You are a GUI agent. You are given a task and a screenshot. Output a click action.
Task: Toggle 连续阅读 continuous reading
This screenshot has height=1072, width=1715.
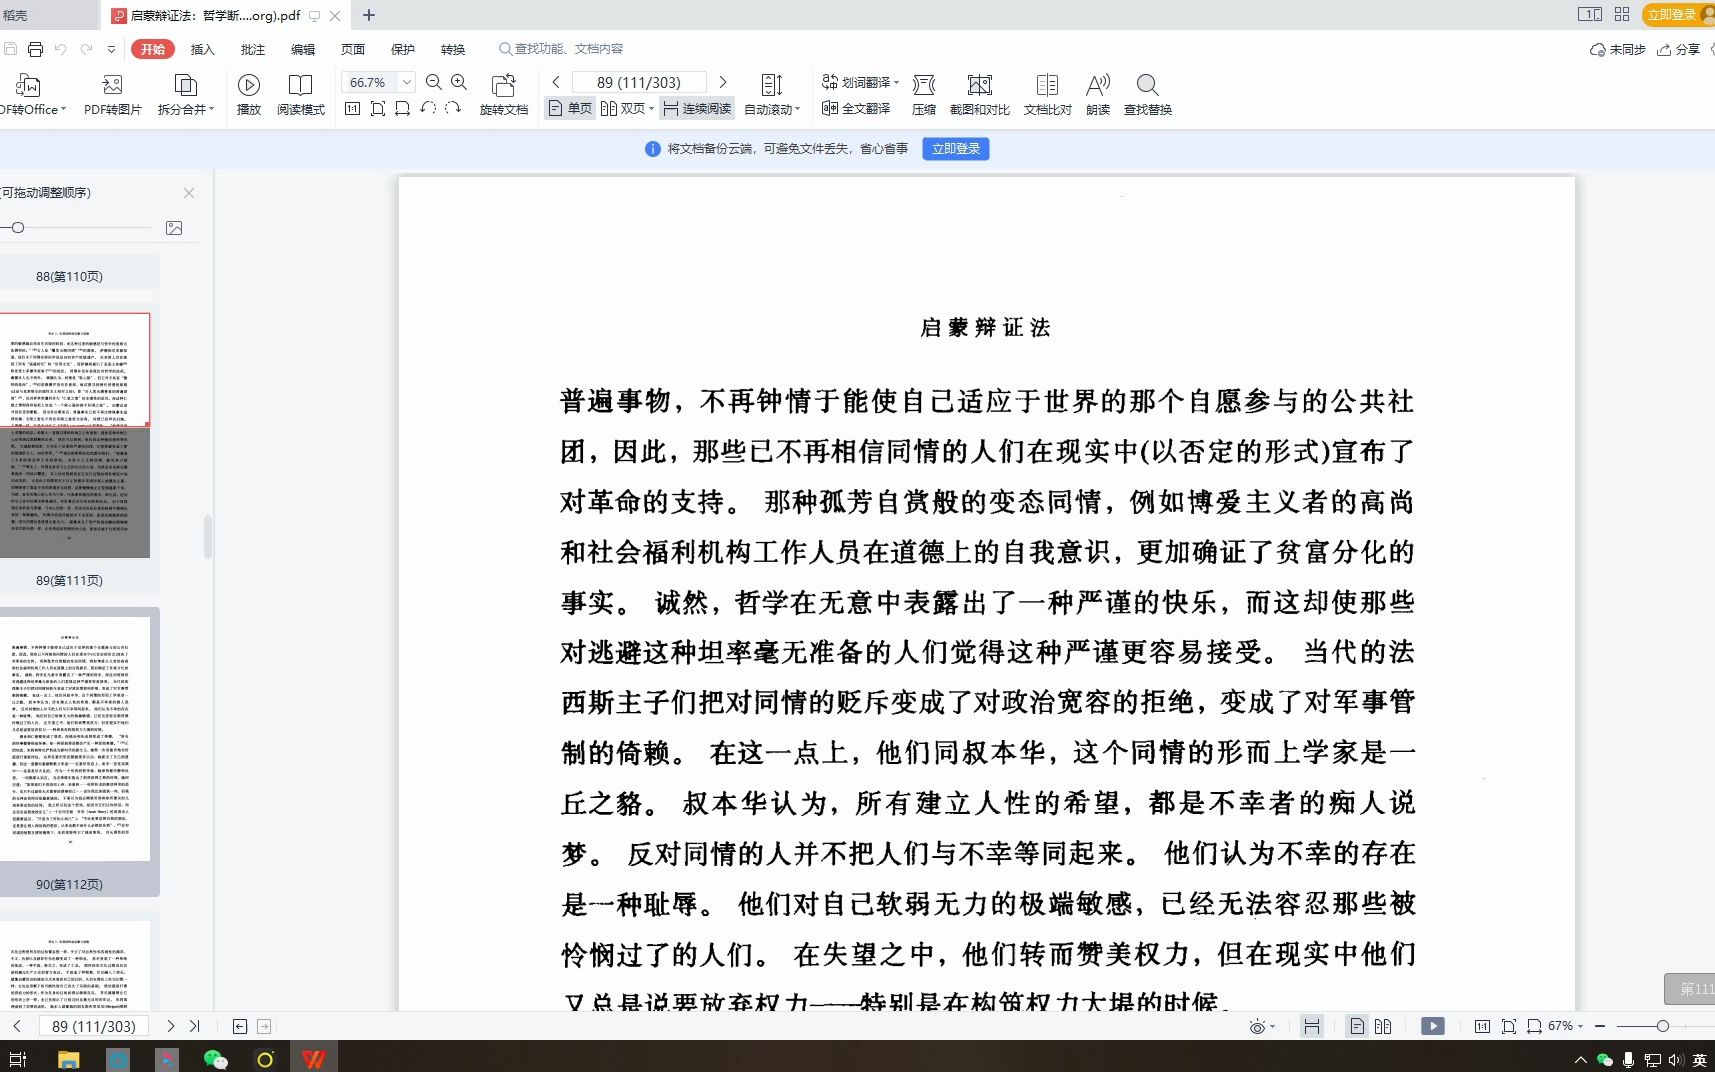click(x=697, y=108)
